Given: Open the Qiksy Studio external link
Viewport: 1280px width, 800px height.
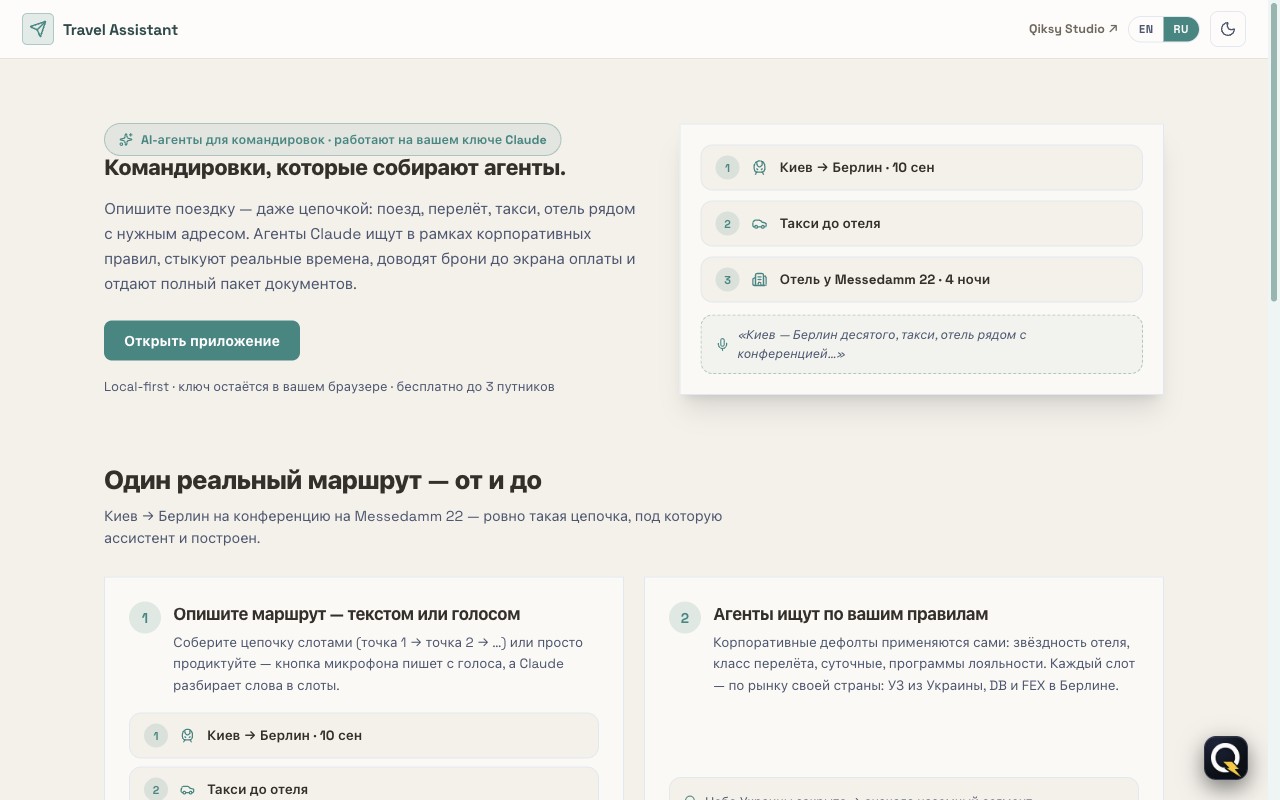Looking at the screenshot, I should point(1073,29).
